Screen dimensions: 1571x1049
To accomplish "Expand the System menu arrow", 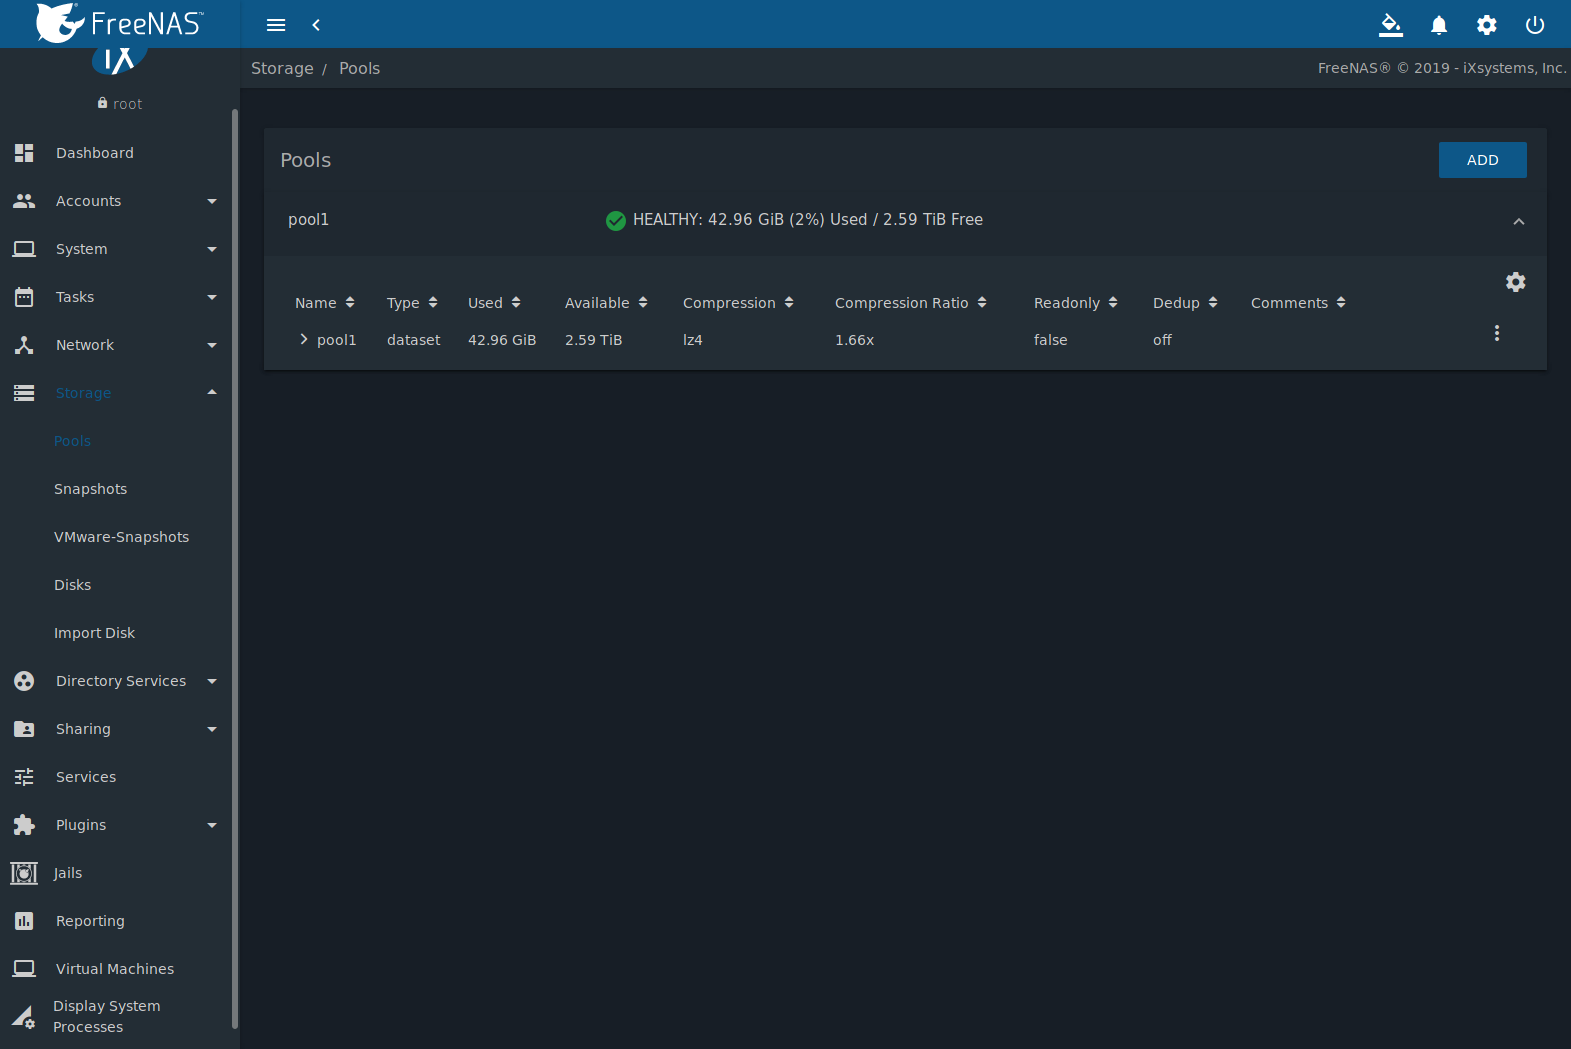I will 212,249.
